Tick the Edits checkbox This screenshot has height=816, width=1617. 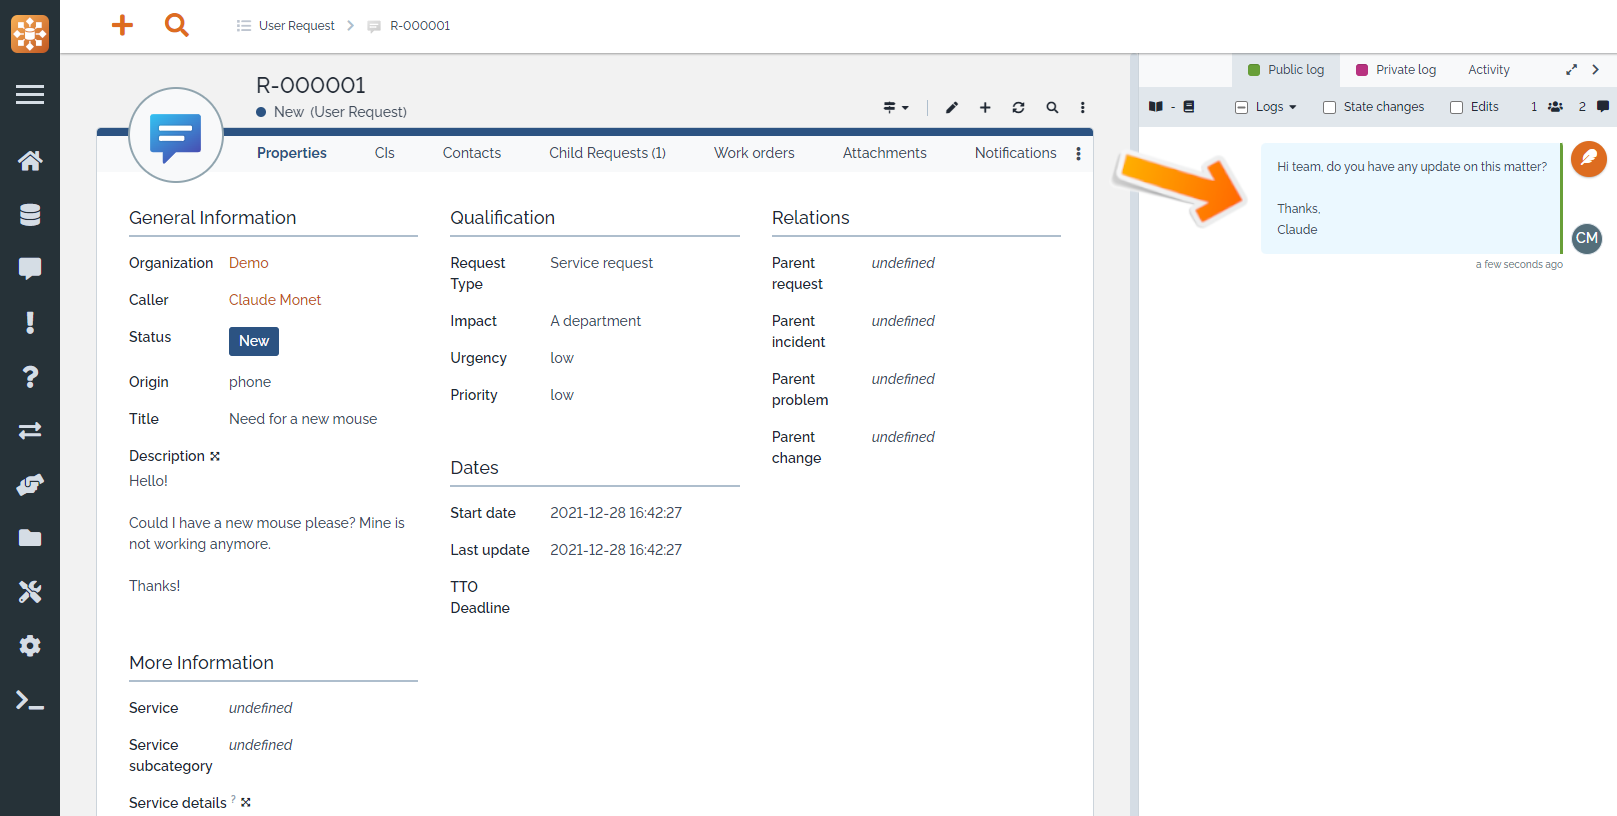(x=1456, y=108)
